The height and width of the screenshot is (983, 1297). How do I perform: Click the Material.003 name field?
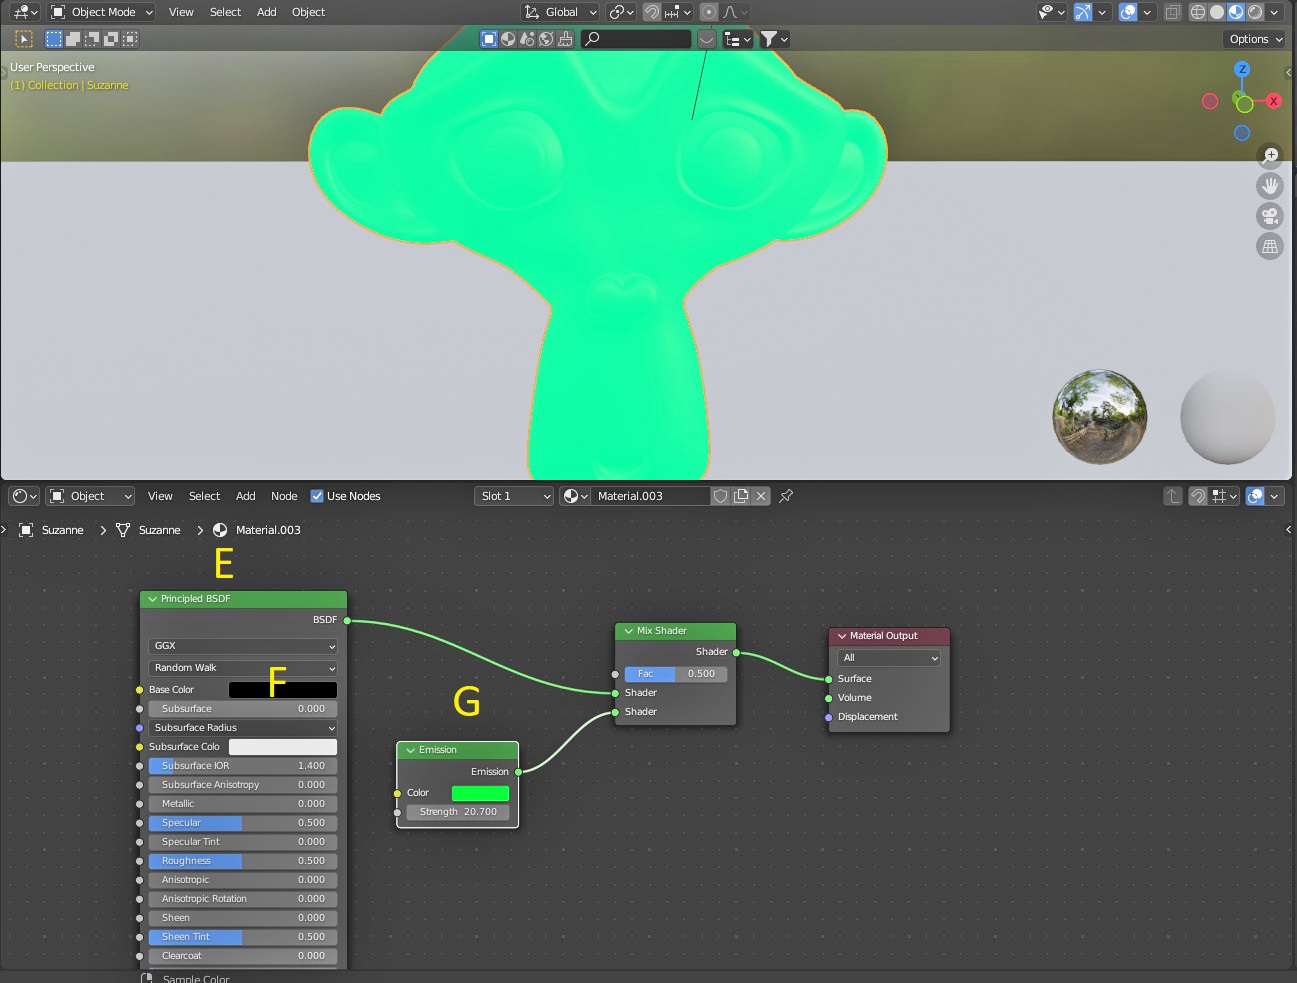tap(650, 496)
